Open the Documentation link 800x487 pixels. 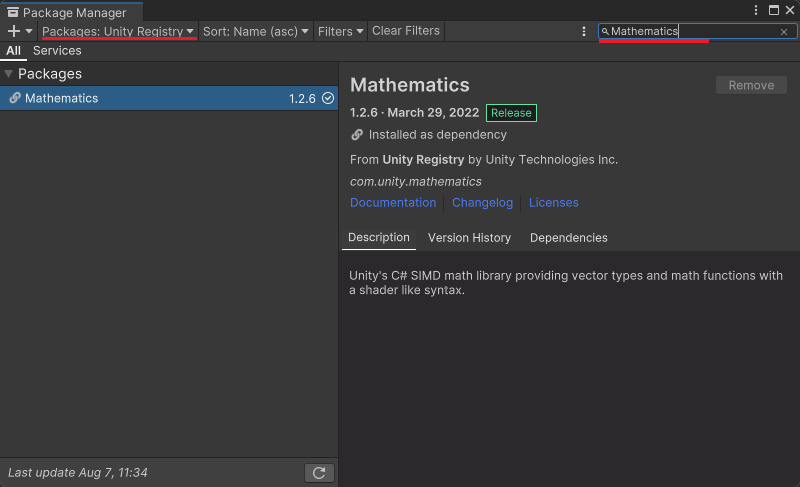coord(393,202)
